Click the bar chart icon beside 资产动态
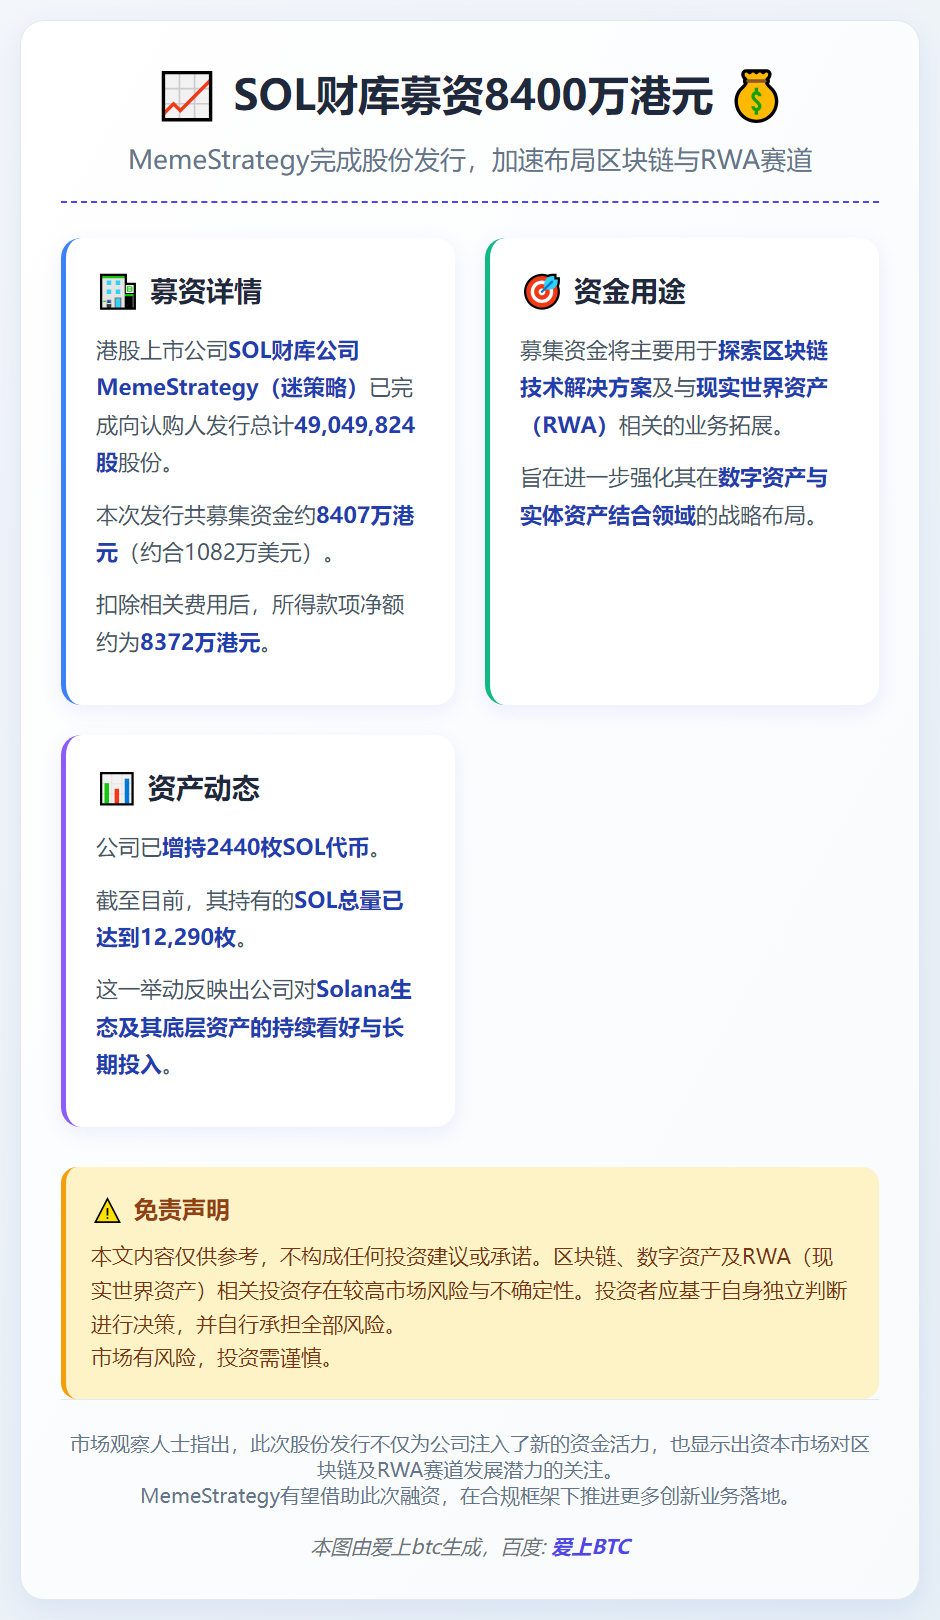 116,789
